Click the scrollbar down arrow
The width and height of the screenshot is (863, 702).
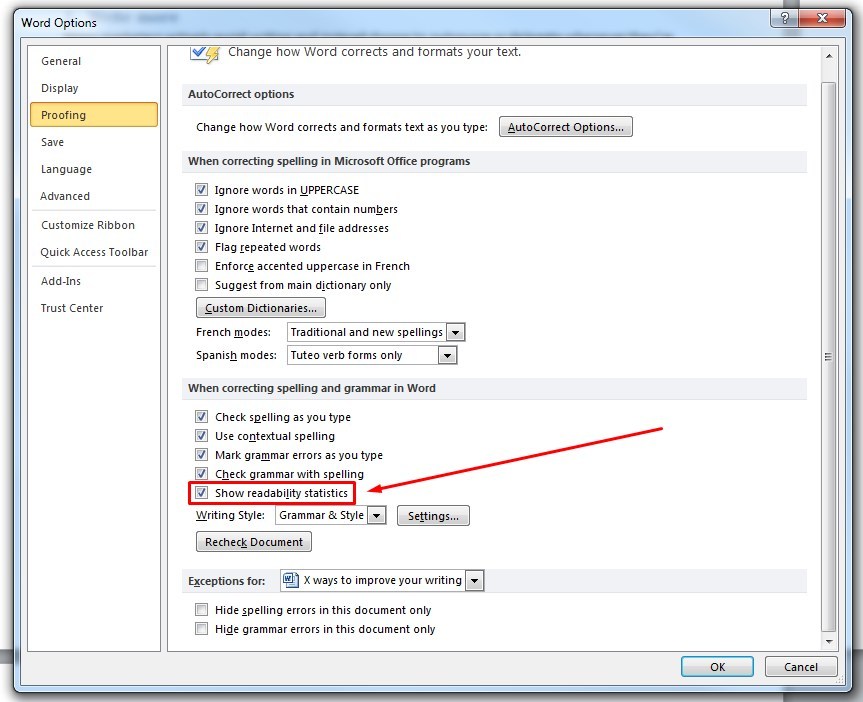coord(828,641)
